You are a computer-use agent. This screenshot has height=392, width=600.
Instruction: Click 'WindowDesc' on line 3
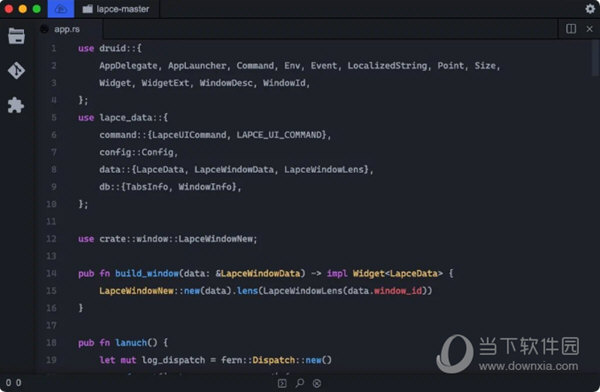[226, 83]
